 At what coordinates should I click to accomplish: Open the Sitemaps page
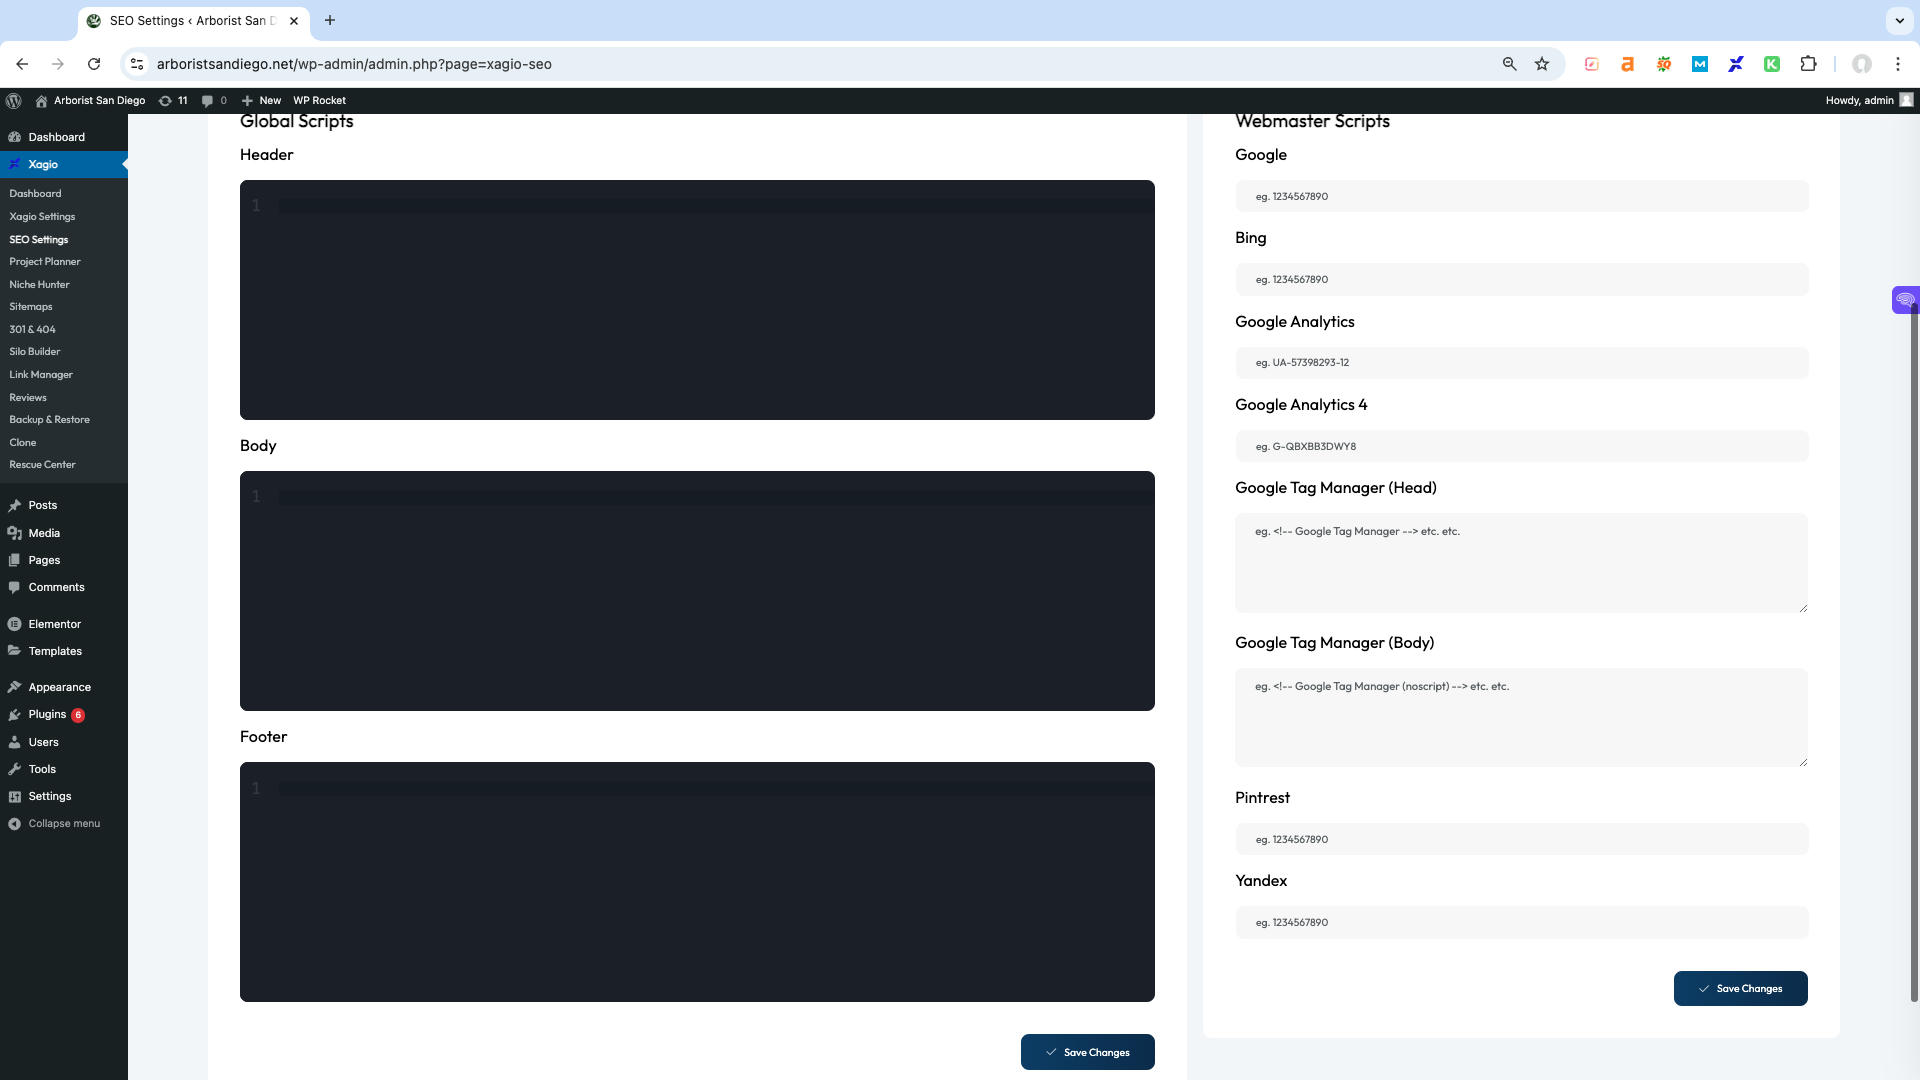(31, 307)
